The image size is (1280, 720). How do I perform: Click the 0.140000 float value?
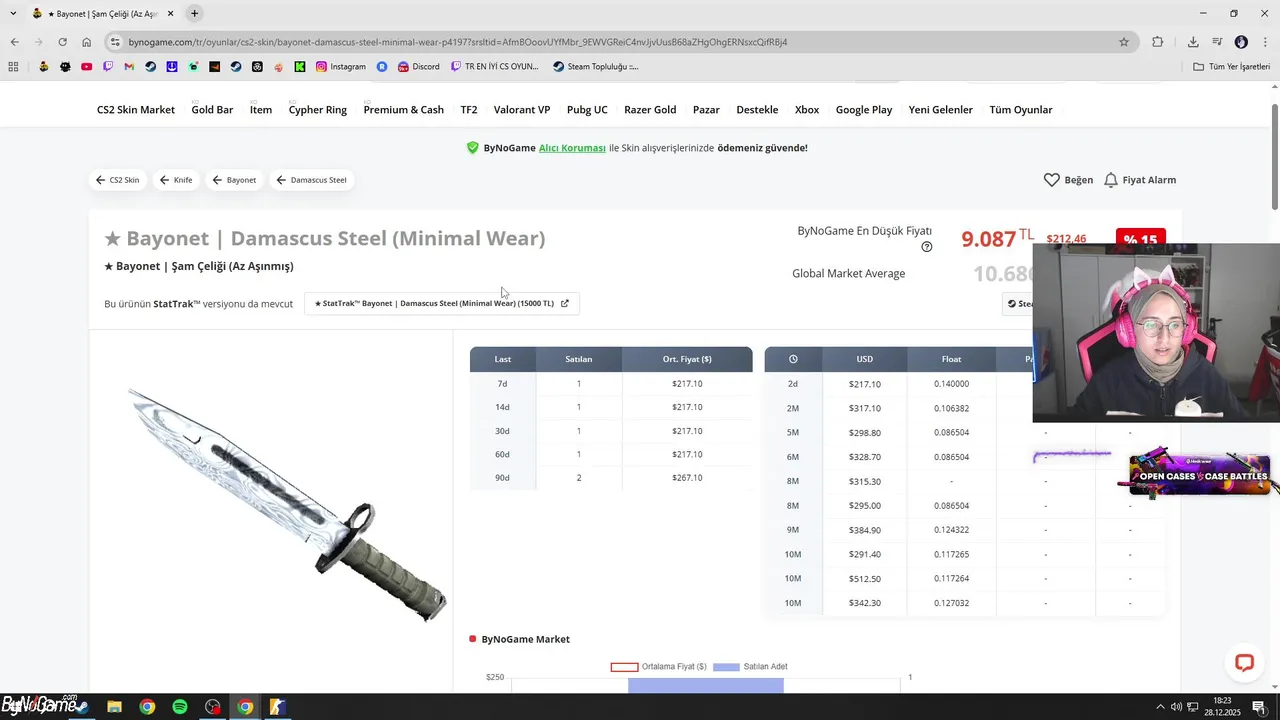click(951, 384)
